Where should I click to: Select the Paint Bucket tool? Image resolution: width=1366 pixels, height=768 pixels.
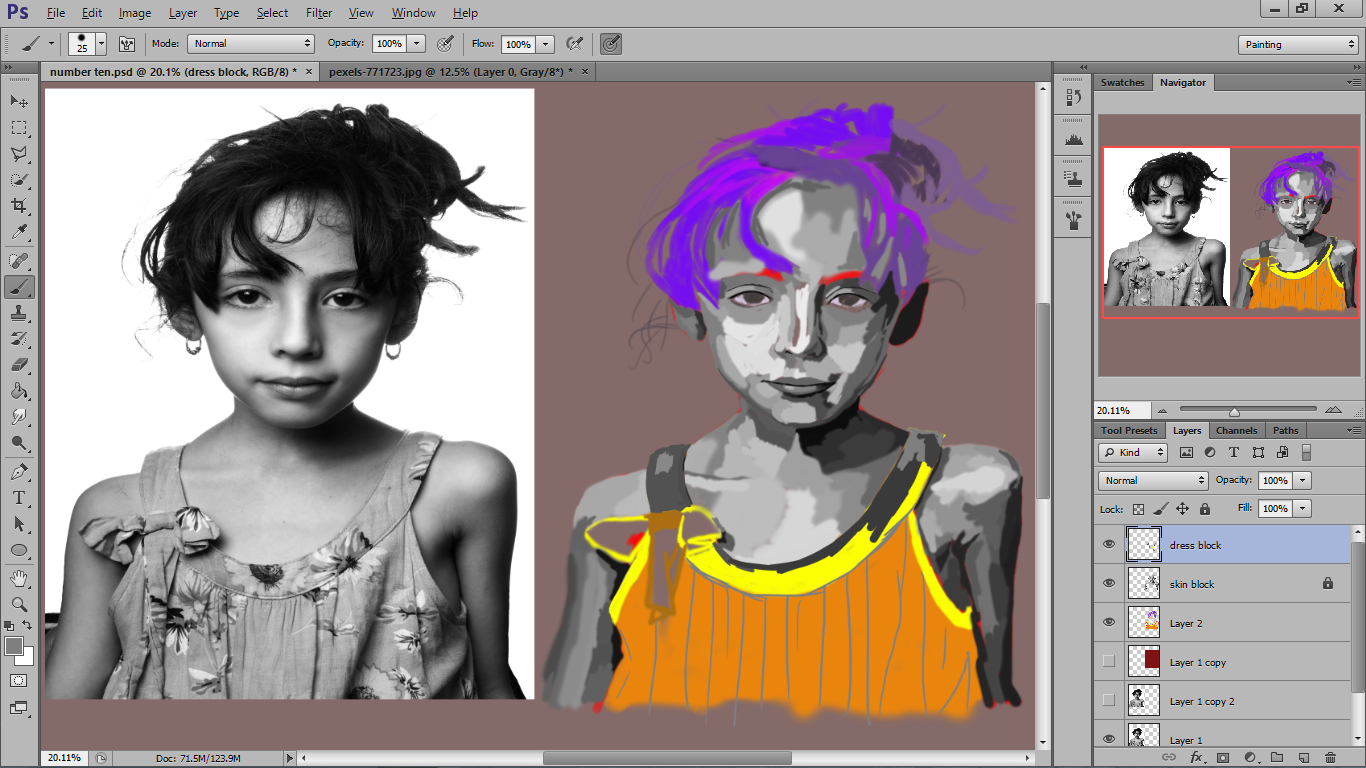(19, 391)
